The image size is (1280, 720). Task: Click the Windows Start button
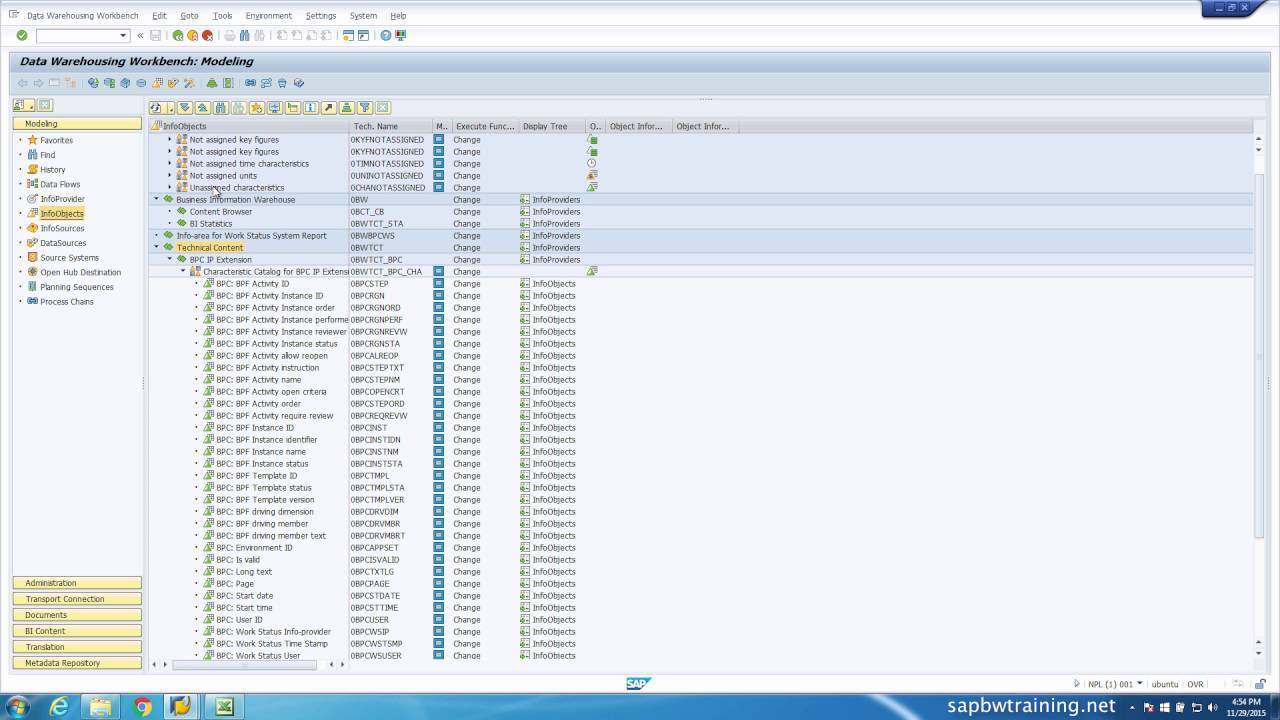[17, 707]
